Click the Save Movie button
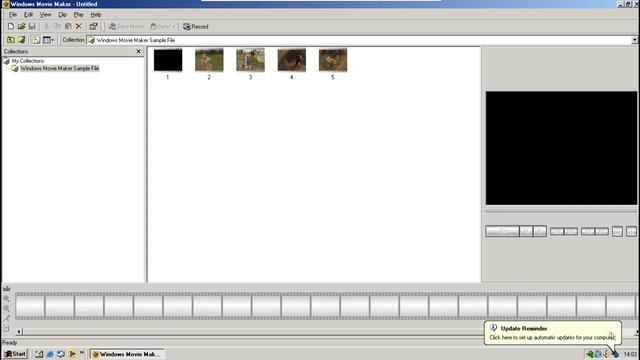 point(127,27)
